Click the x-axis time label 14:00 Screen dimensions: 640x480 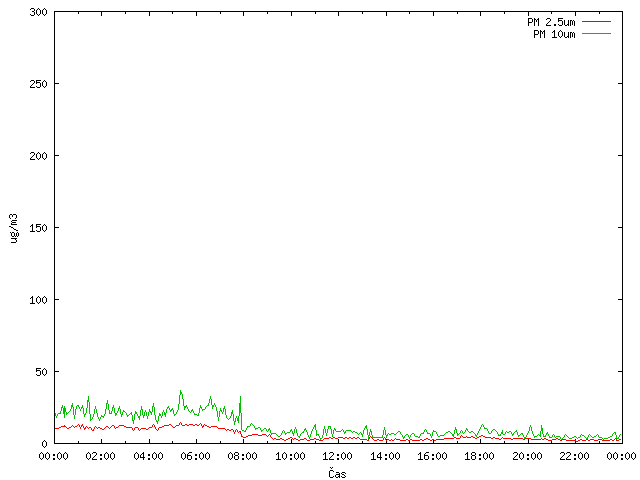click(385, 456)
